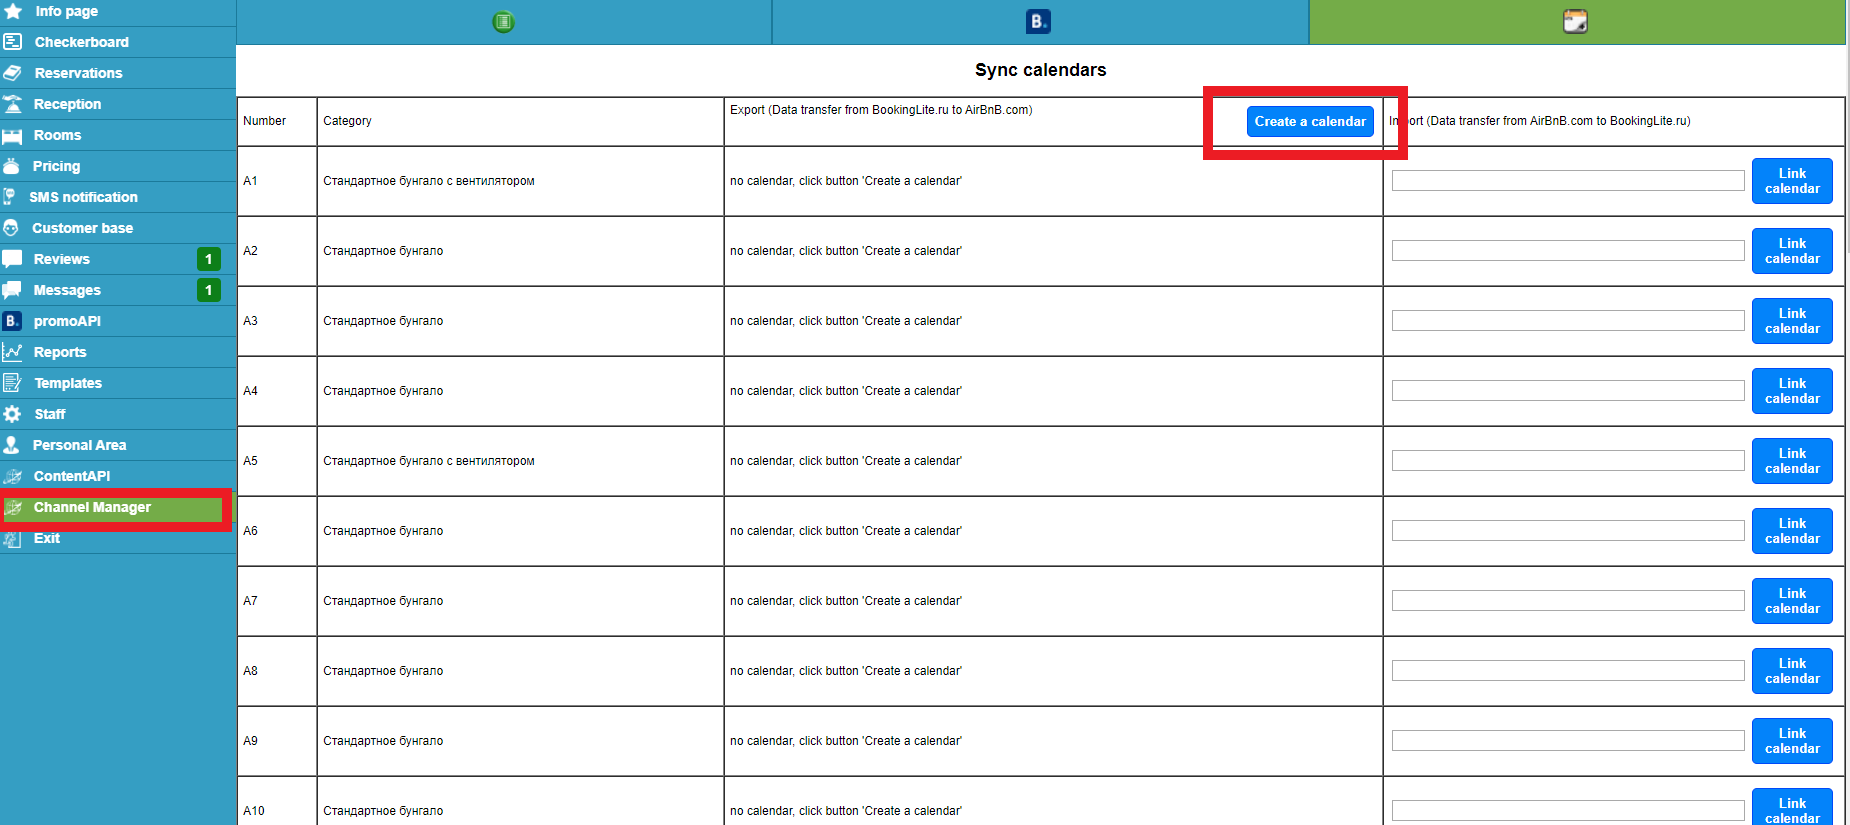Click the Reservations sidebar icon
This screenshot has width=1850, height=825.
[x=12, y=73]
